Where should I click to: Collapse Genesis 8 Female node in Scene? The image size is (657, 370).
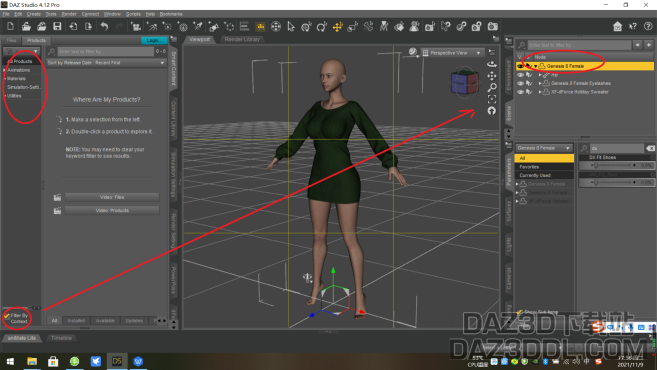pos(536,66)
